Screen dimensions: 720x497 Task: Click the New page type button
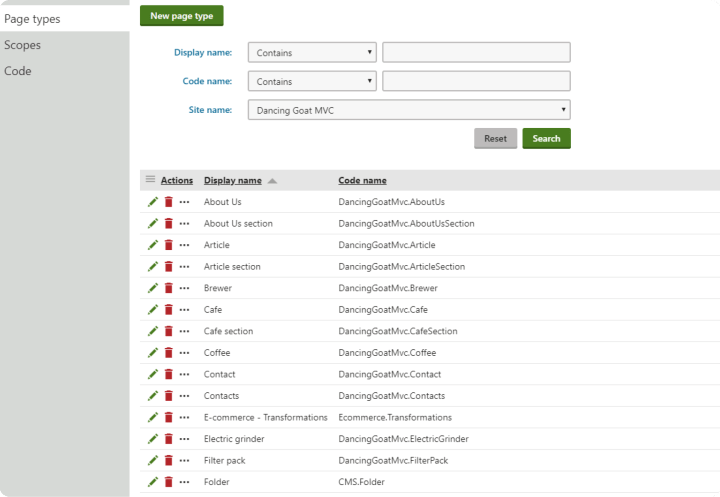click(x=182, y=16)
